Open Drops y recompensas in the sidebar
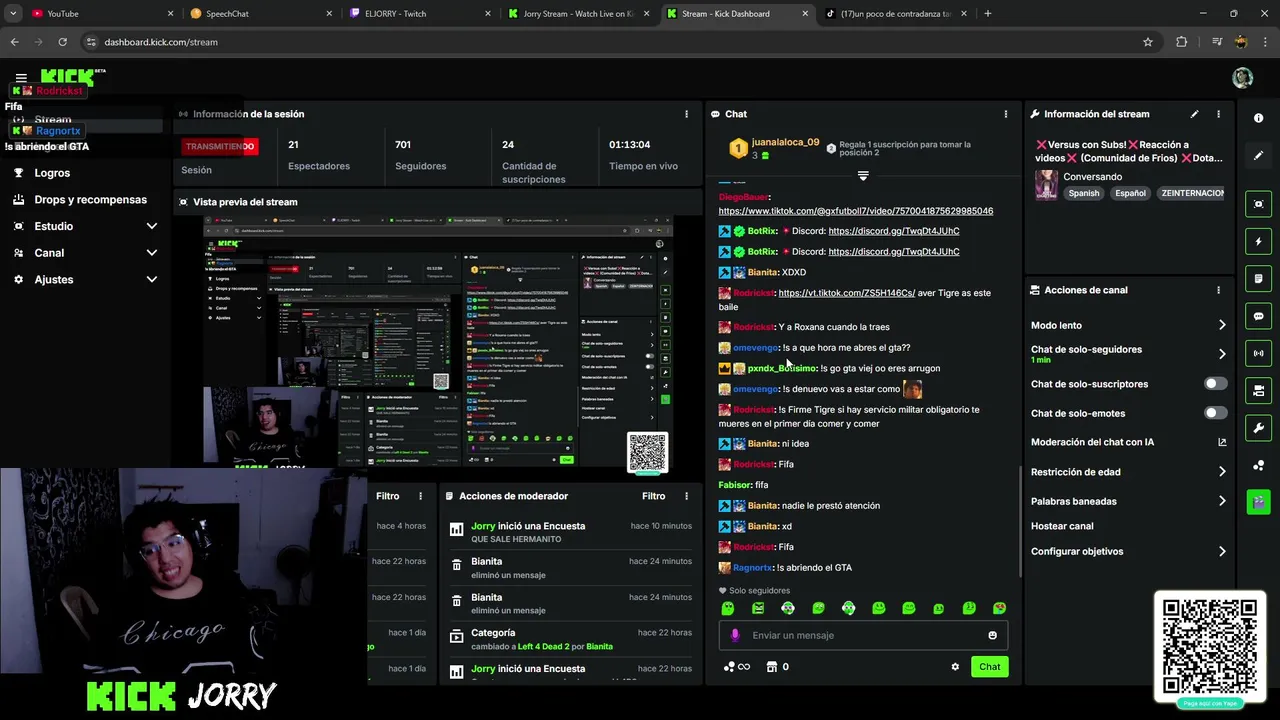 [x=90, y=199]
